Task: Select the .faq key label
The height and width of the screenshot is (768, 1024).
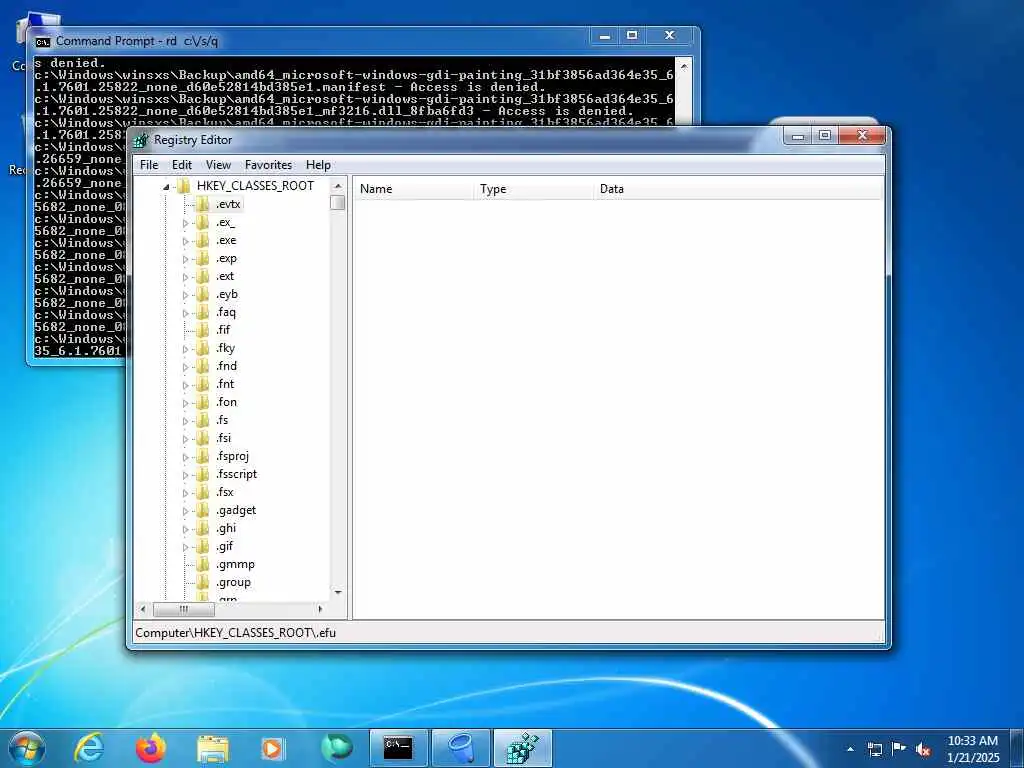Action: coord(225,312)
